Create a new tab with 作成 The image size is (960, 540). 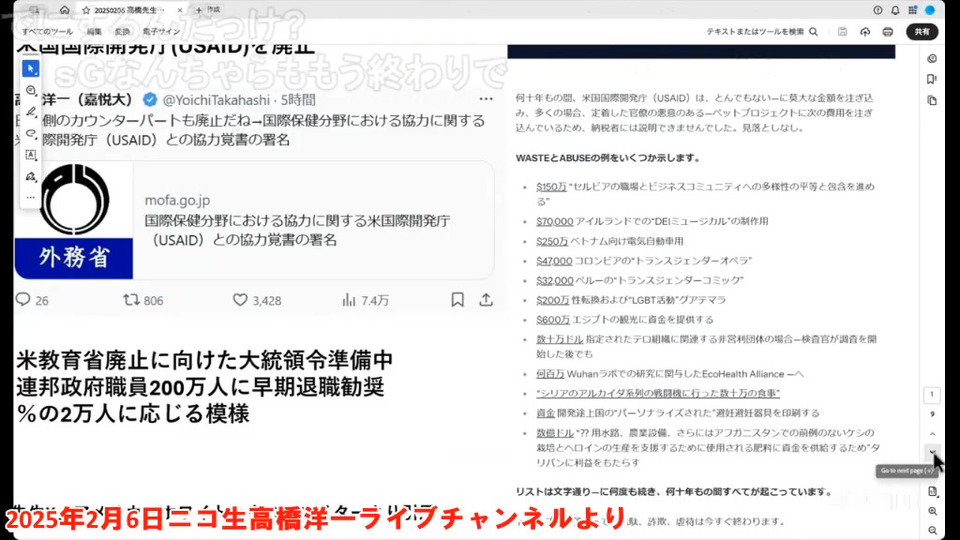coord(208,10)
